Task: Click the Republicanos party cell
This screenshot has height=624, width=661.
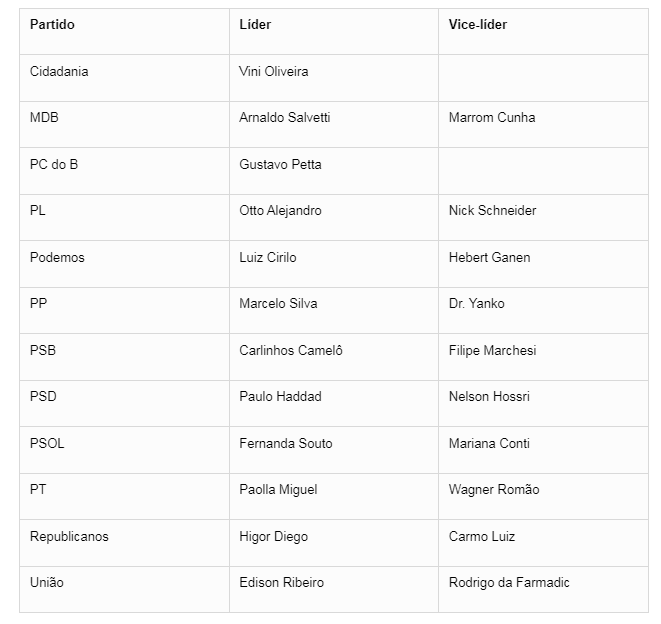Action: [x=69, y=536]
